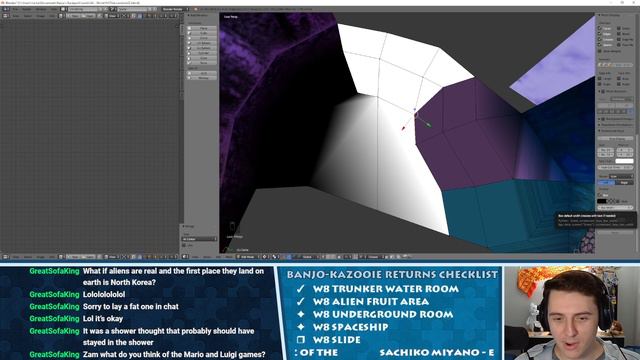Open the Help menu in the info bar
Screen dimensions: 640x360
pos(53,9)
